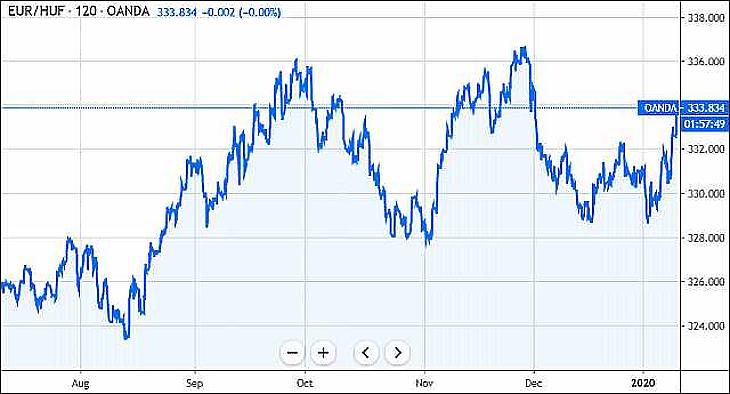Click the Oct label on time axis

point(305,383)
